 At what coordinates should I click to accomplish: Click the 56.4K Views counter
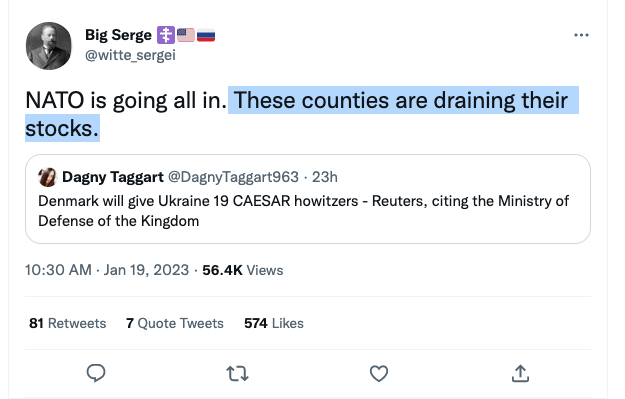(243, 270)
